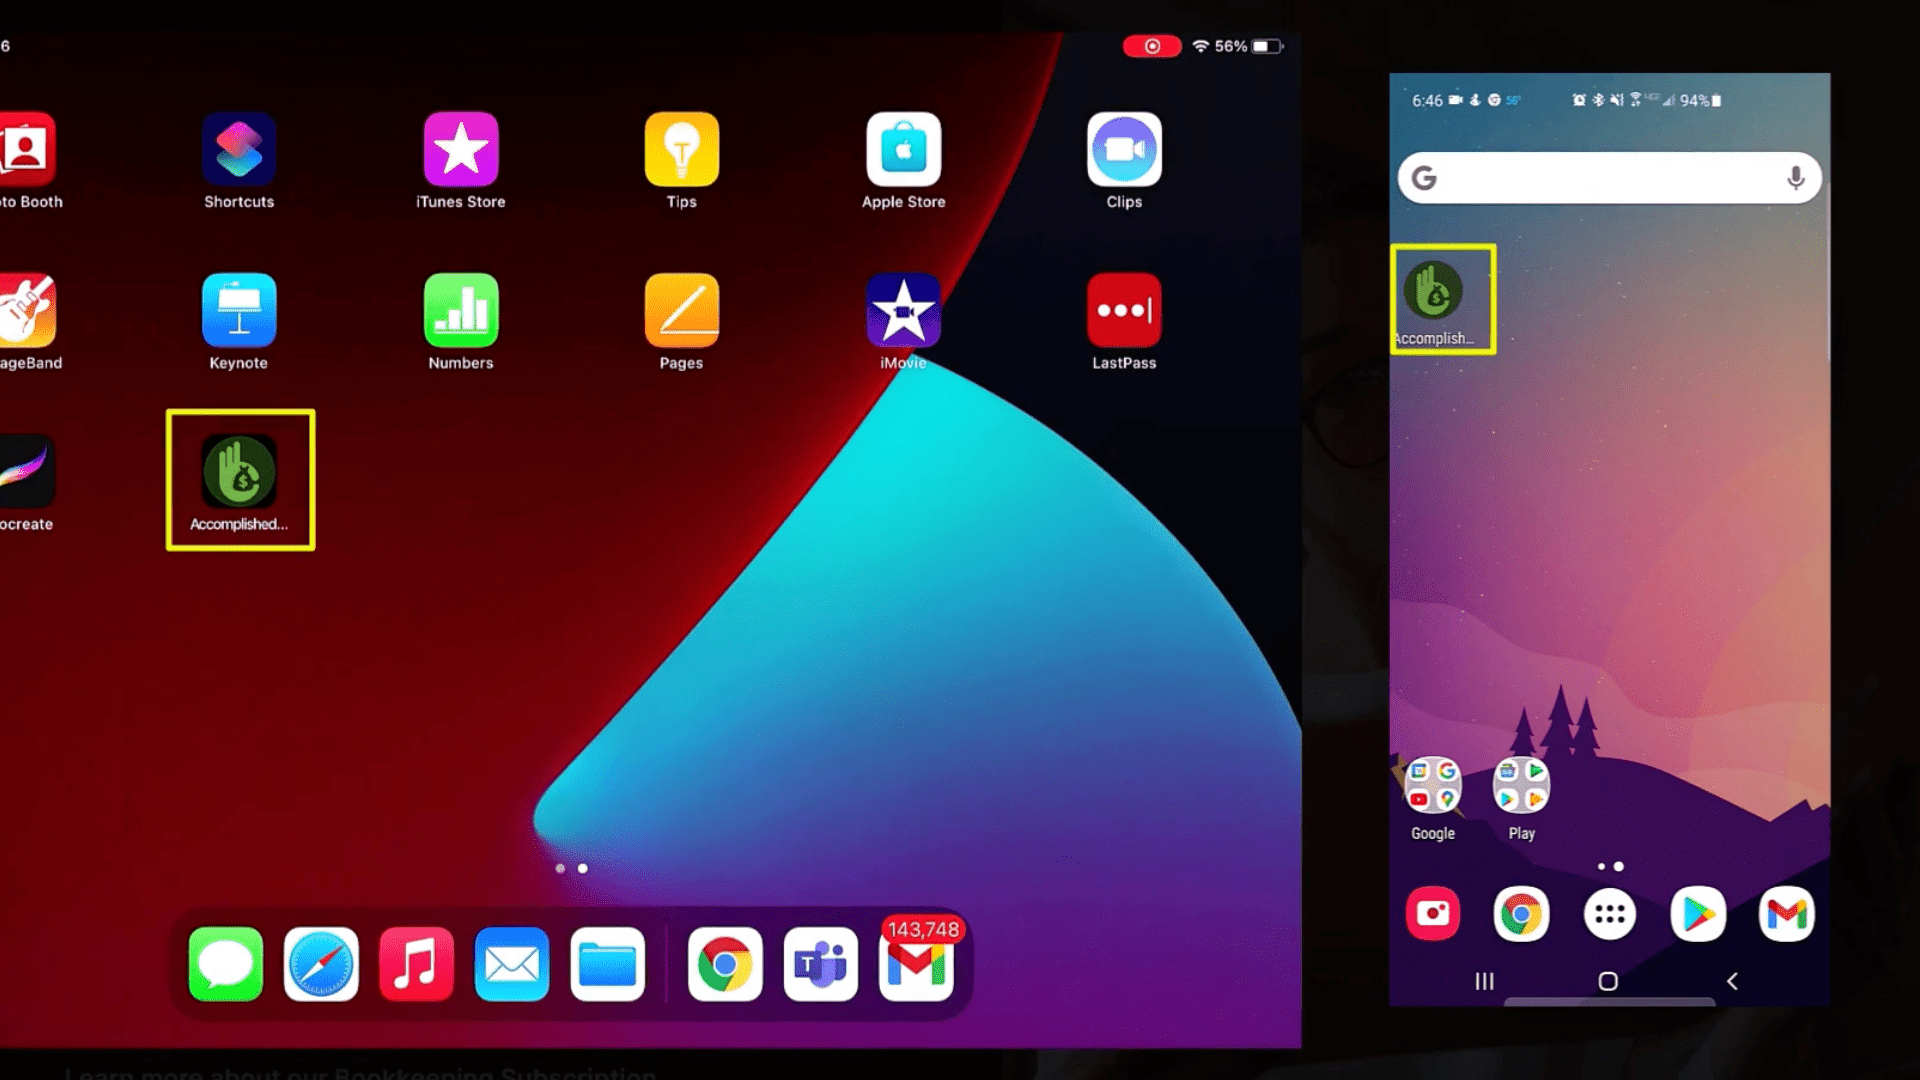
Task: Search using Google search bar
Action: click(x=1609, y=178)
